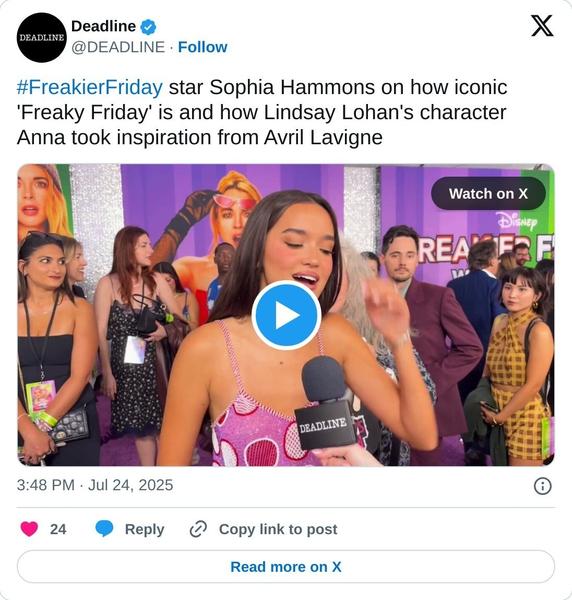Click the Reply text label
The image size is (572, 600).
click(145, 529)
